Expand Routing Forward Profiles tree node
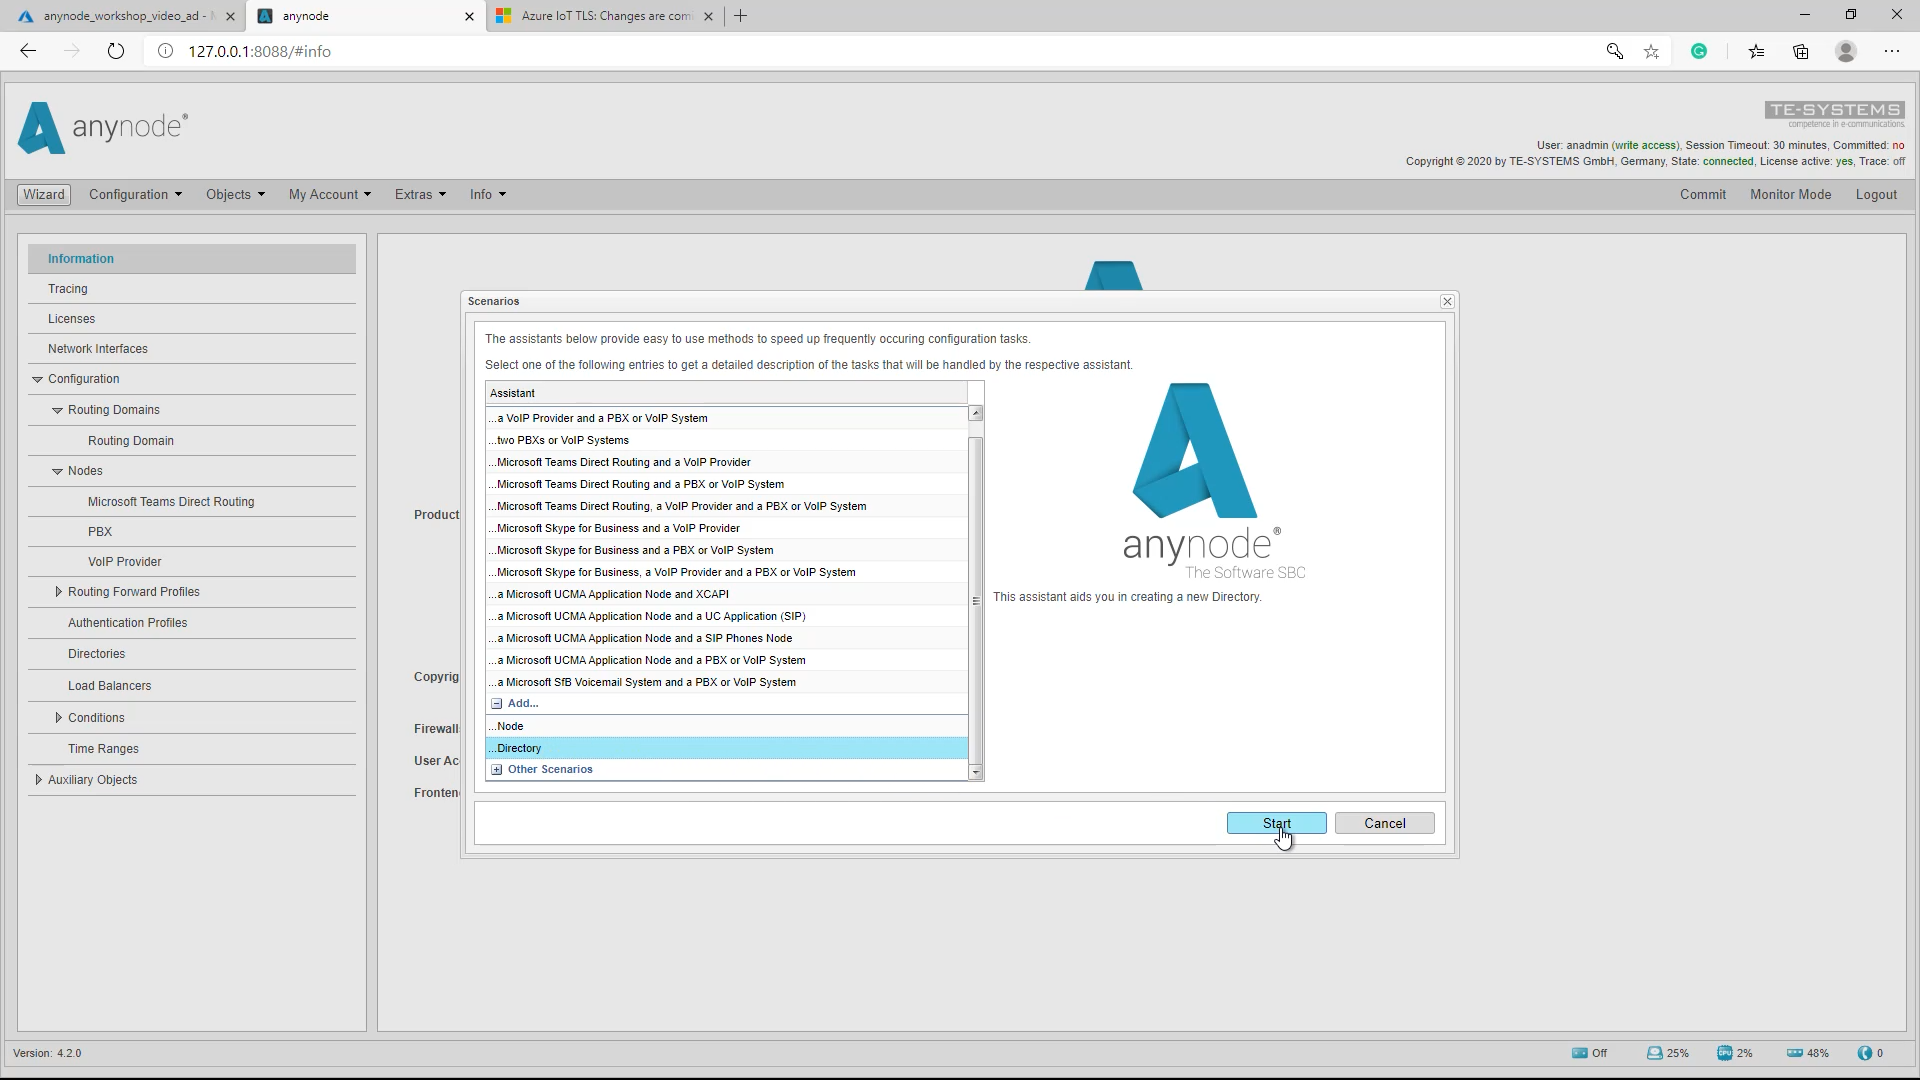Screen dimensions: 1920x1080 pyautogui.click(x=58, y=592)
